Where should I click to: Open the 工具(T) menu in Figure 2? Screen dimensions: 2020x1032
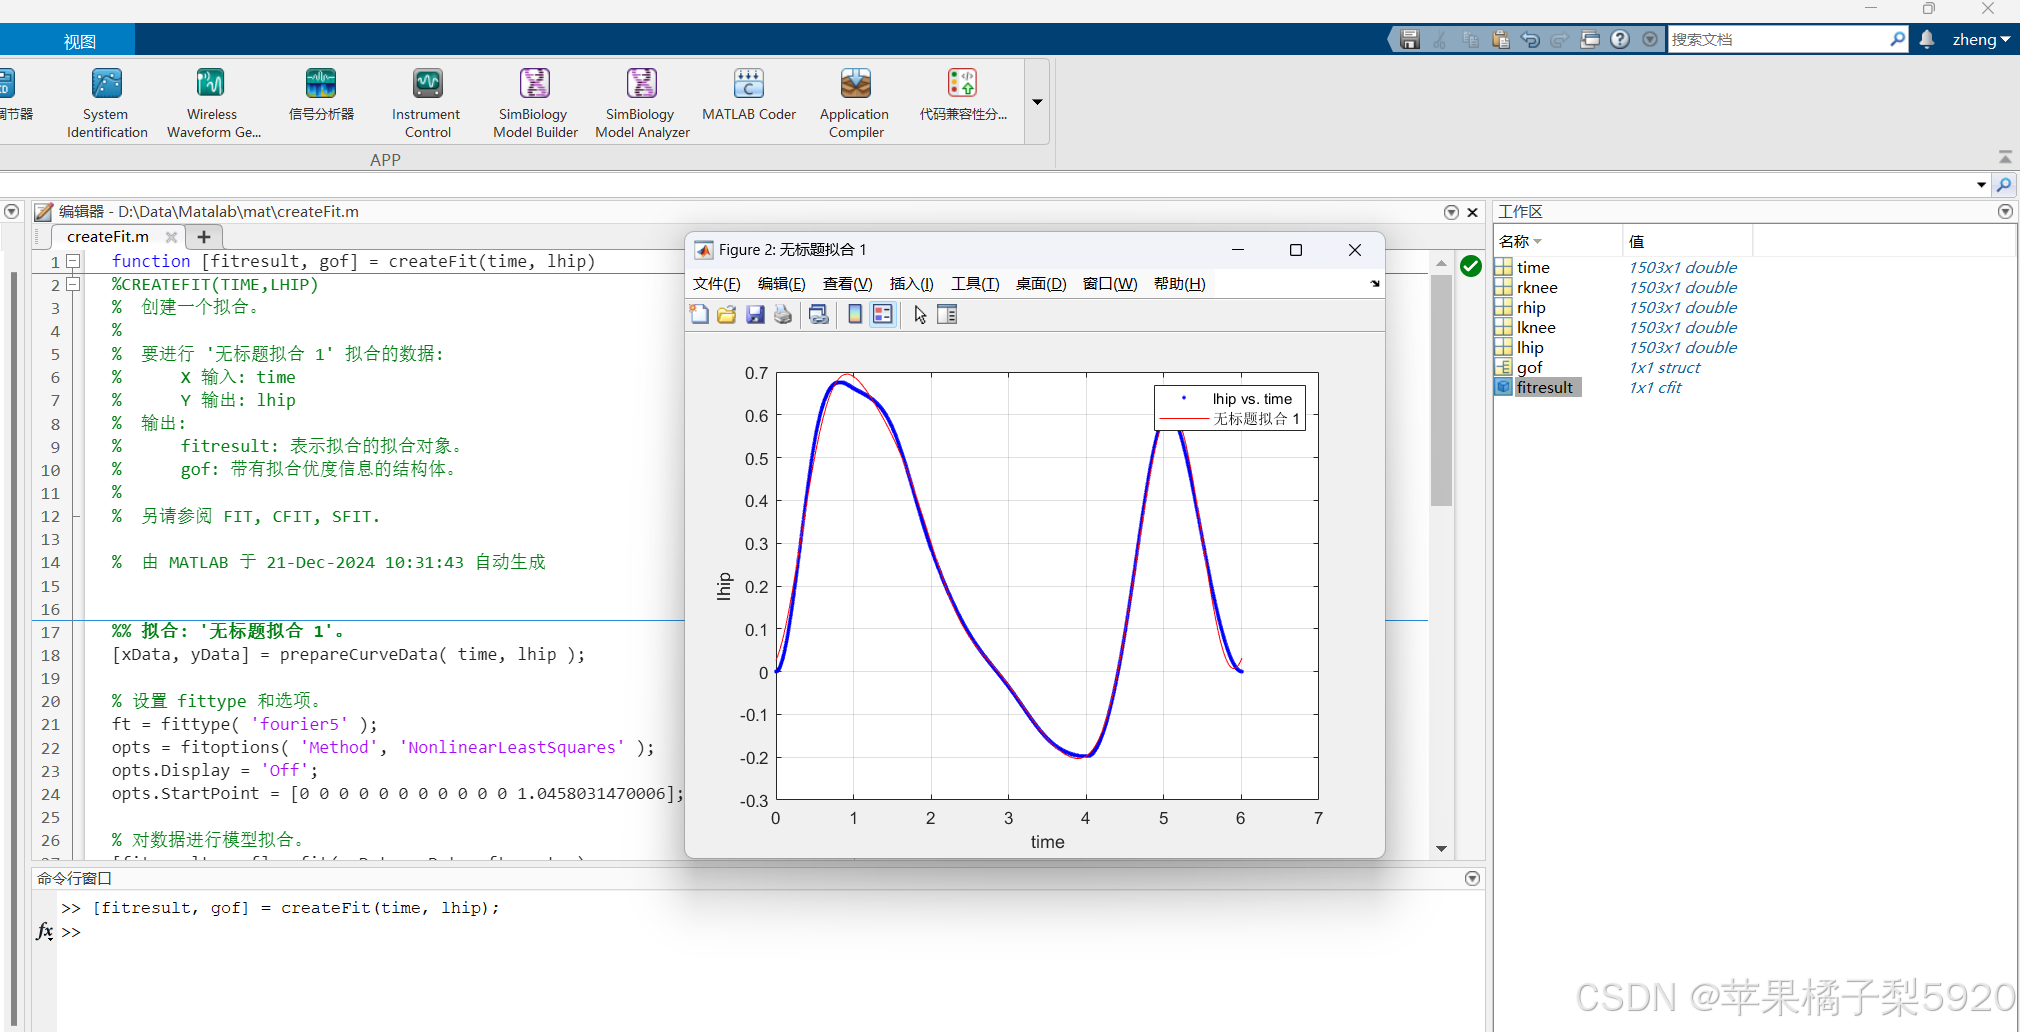tap(975, 284)
